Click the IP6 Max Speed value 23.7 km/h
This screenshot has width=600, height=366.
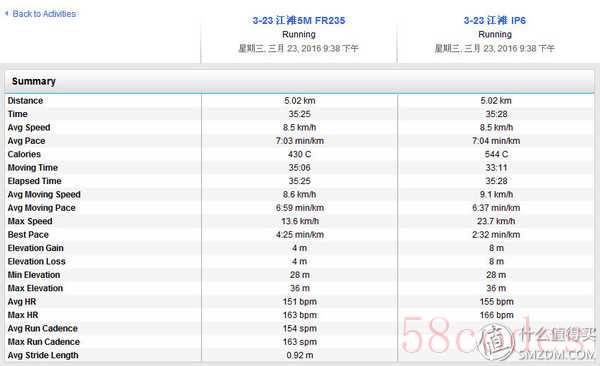click(x=496, y=221)
